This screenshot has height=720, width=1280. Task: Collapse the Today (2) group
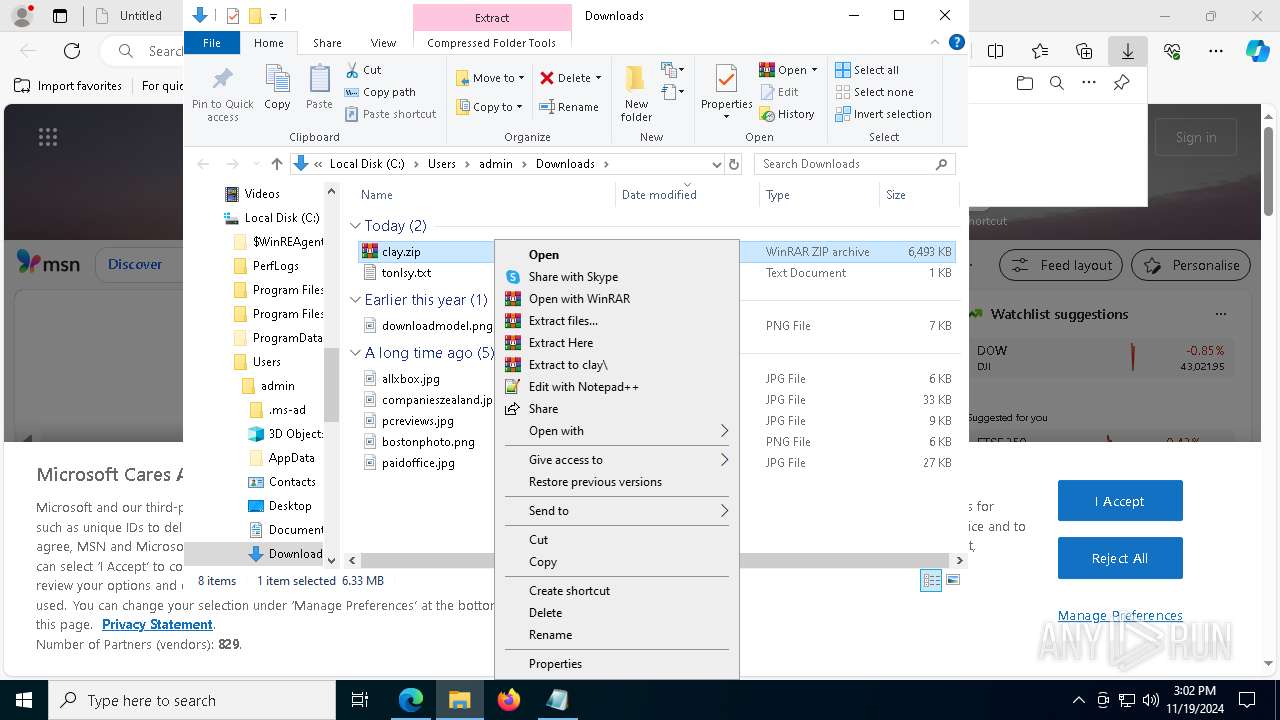click(355, 226)
